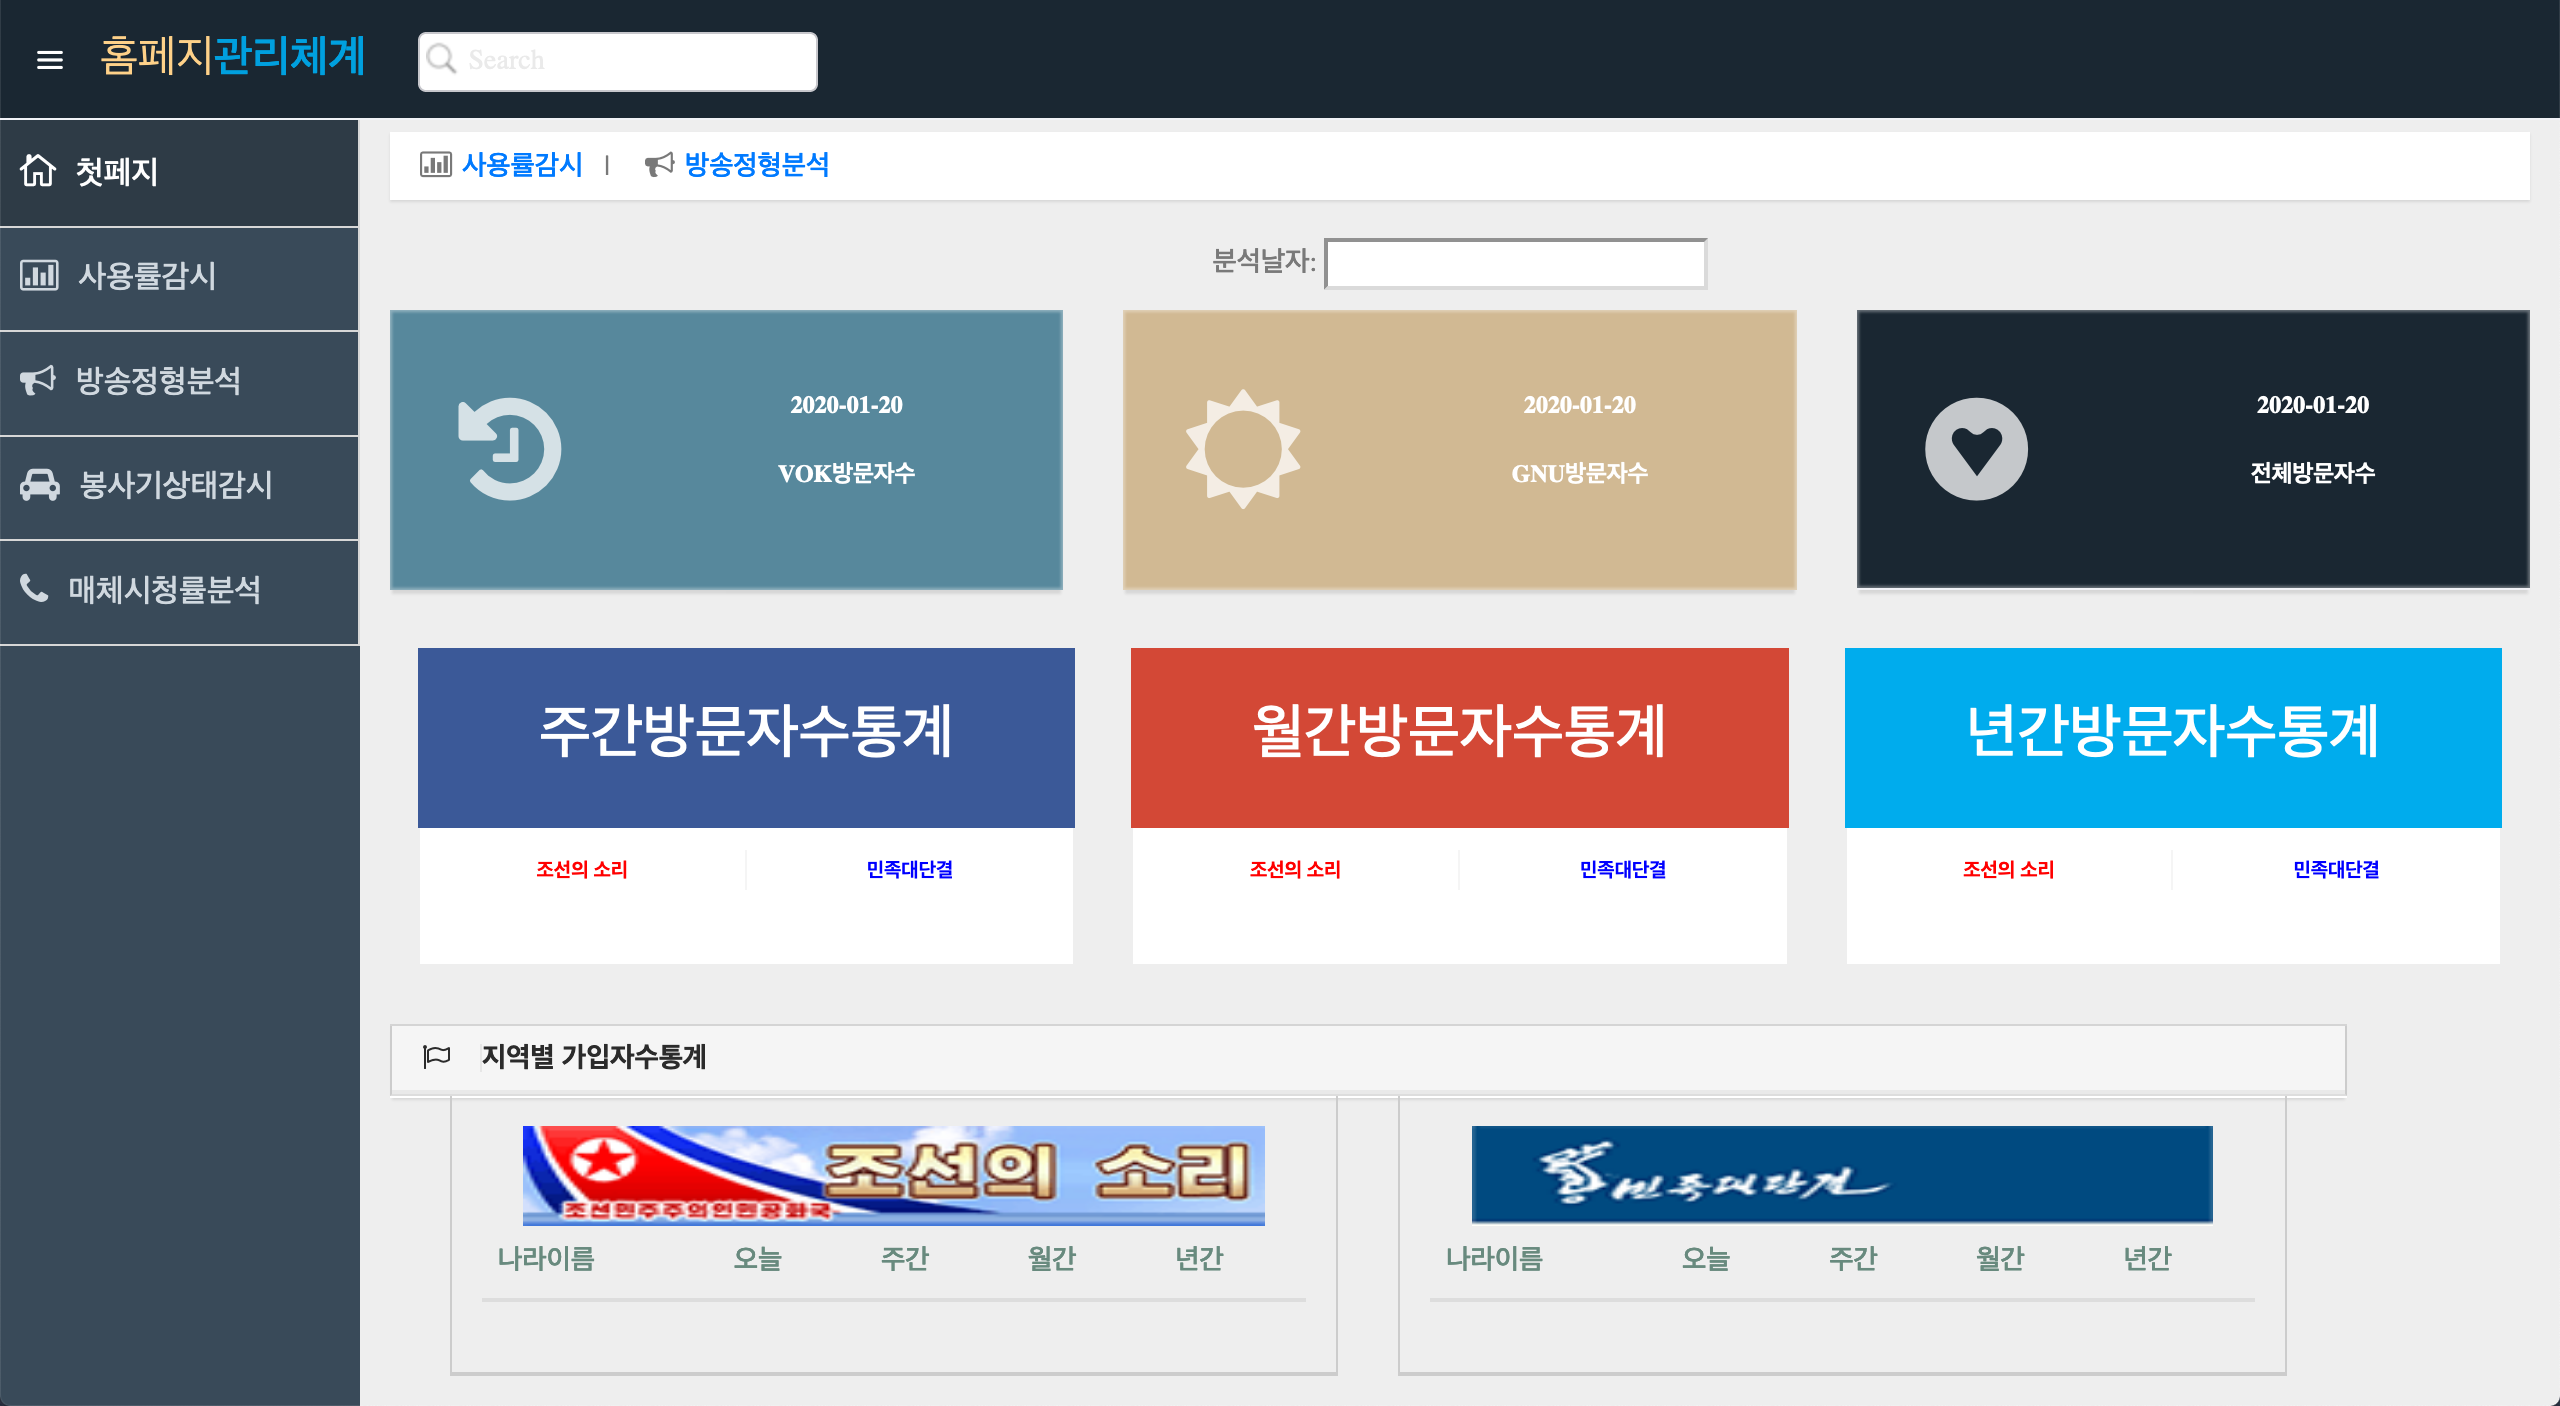Click the 월간방문자수통계 red banner
This screenshot has width=2560, height=1406.
click(x=1459, y=737)
